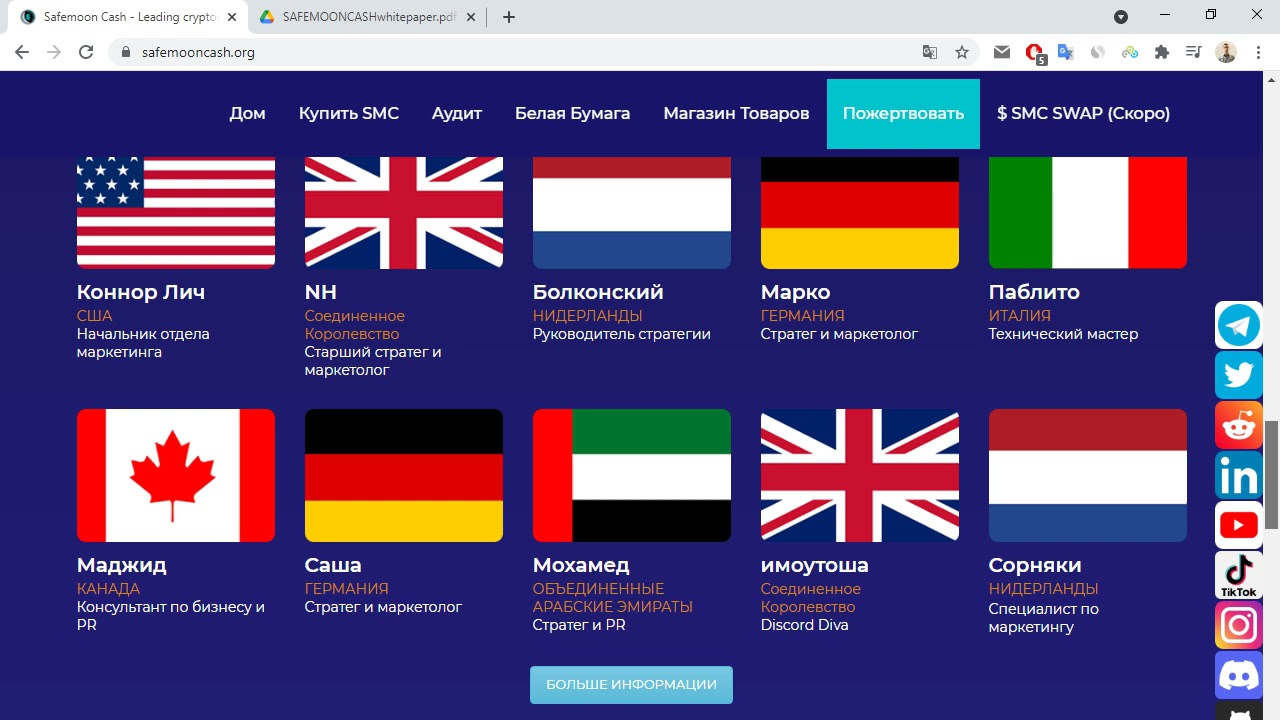Click the Пожертвовать button
The width and height of the screenshot is (1280, 720).
point(903,114)
